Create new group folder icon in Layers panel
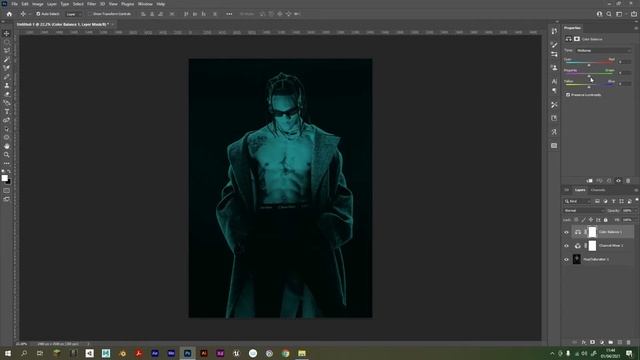640x360 pixels. pos(611,342)
